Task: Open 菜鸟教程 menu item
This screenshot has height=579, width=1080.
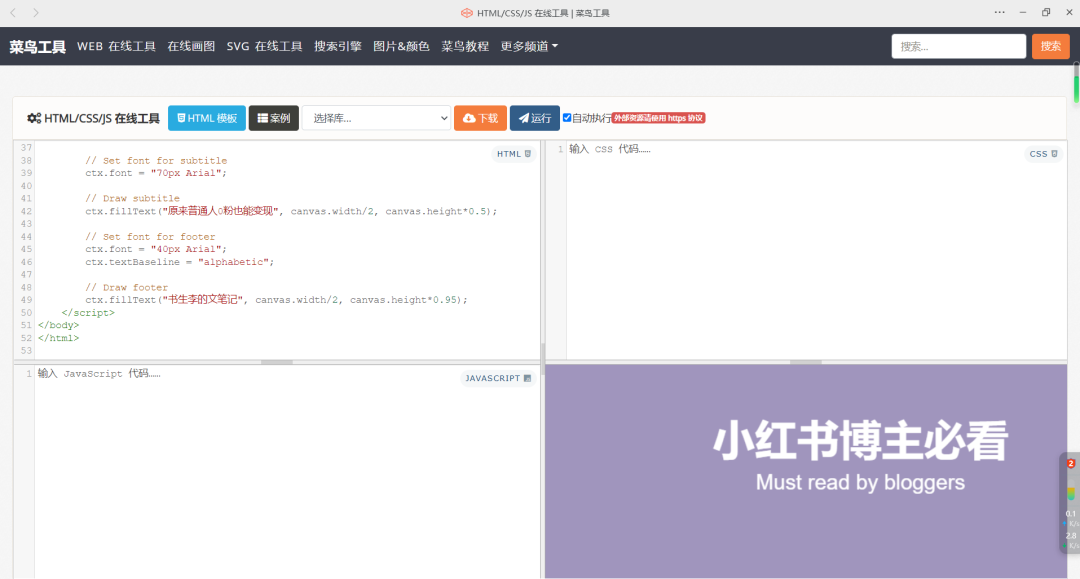Action: click(x=465, y=46)
